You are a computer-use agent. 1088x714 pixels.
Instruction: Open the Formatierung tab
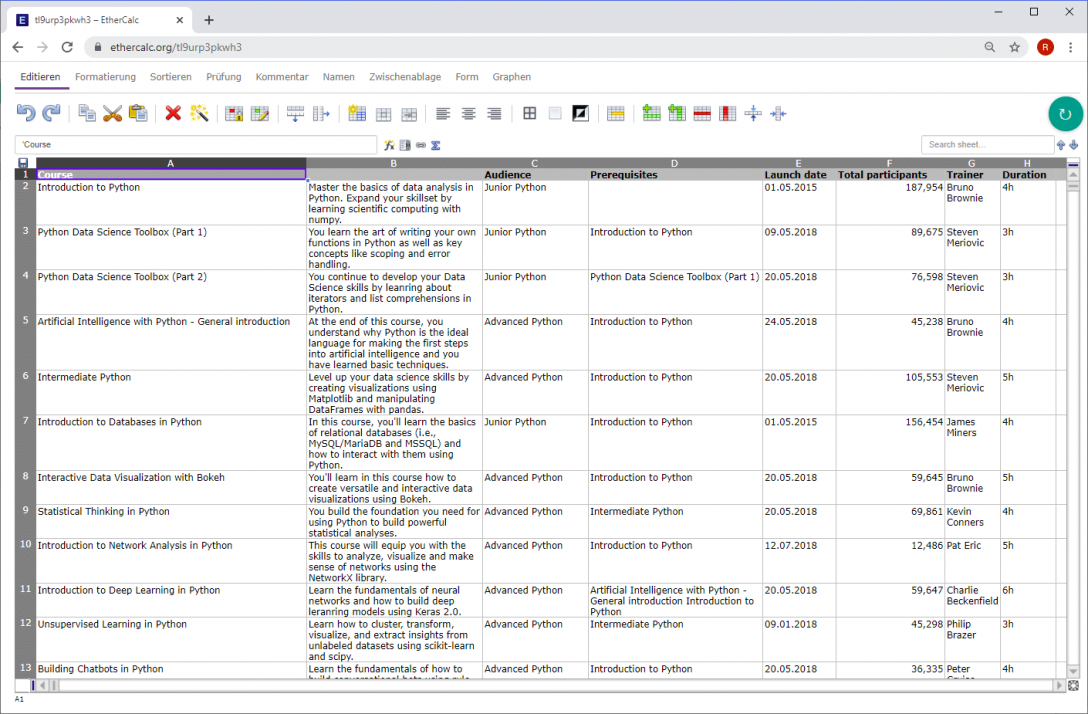105,77
